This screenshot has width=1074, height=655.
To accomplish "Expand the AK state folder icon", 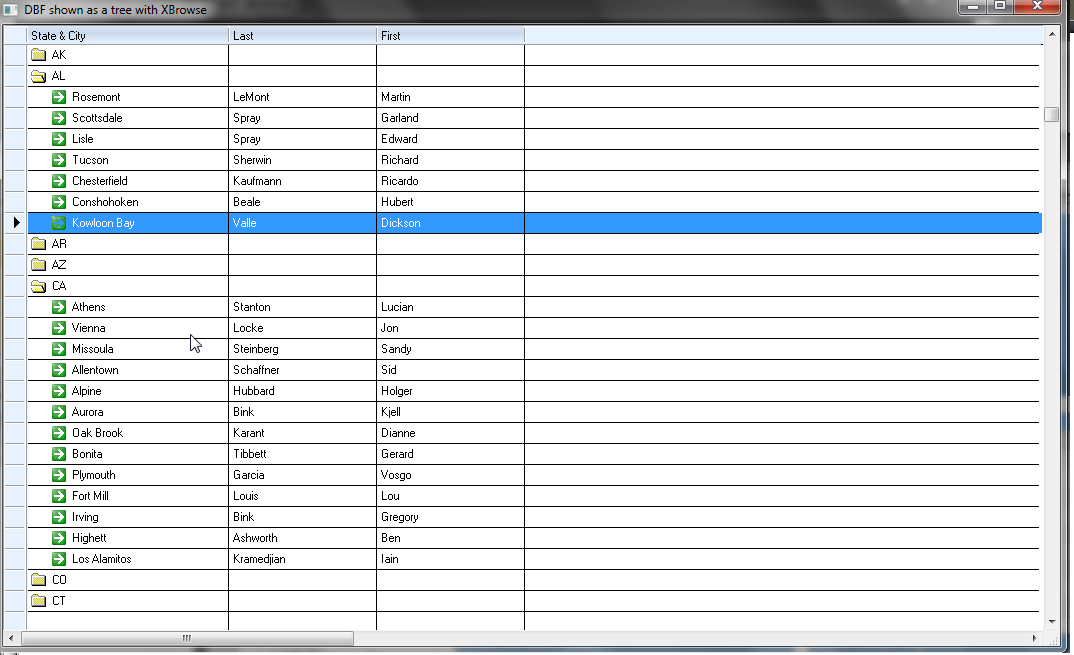I will [x=38, y=55].
